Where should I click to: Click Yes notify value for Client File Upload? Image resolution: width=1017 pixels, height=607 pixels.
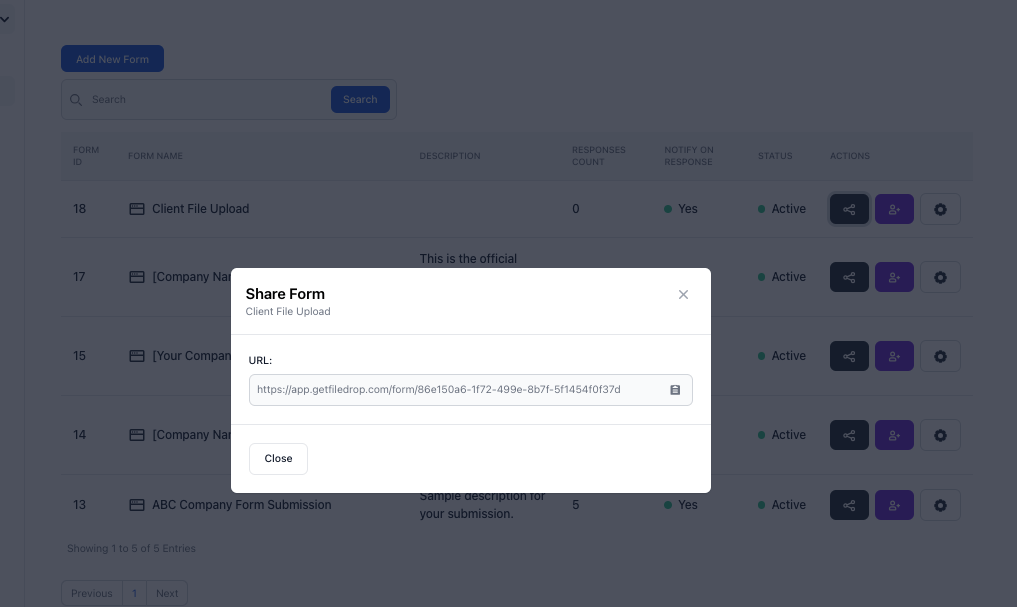(681, 209)
